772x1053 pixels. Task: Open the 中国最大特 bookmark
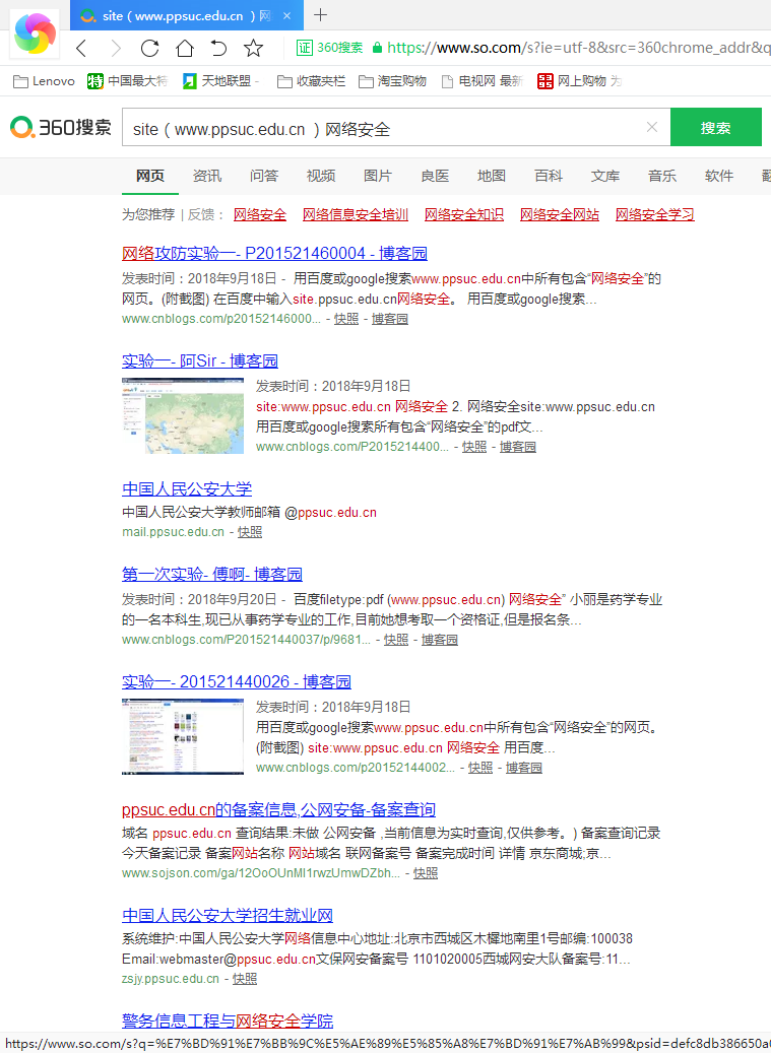(x=127, y=81)
